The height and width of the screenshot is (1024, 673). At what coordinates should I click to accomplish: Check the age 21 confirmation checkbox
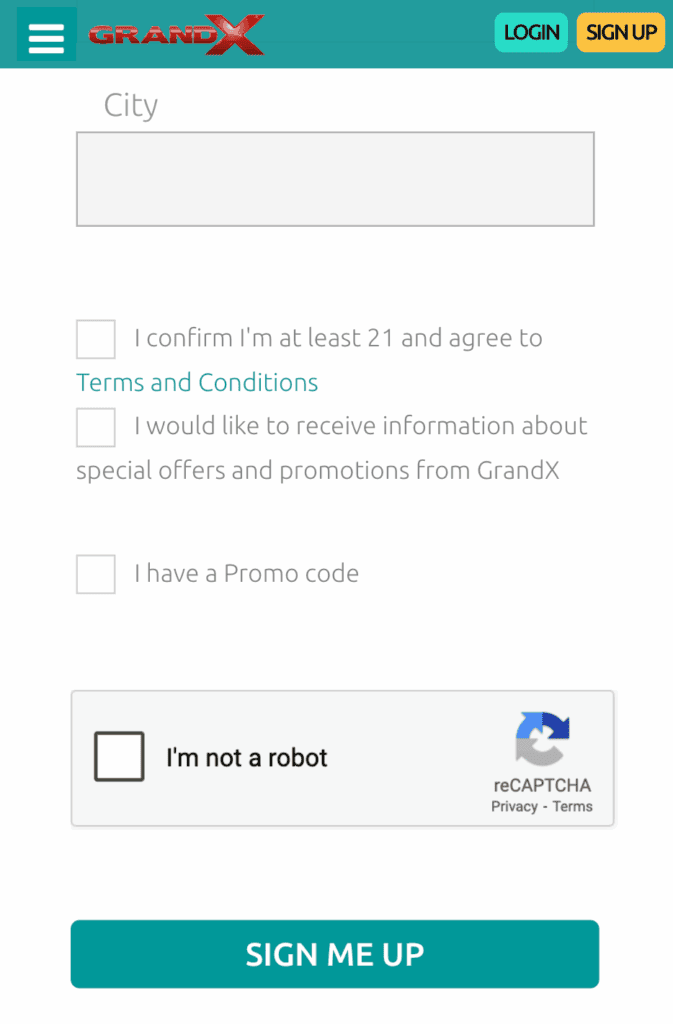(96, 339)
